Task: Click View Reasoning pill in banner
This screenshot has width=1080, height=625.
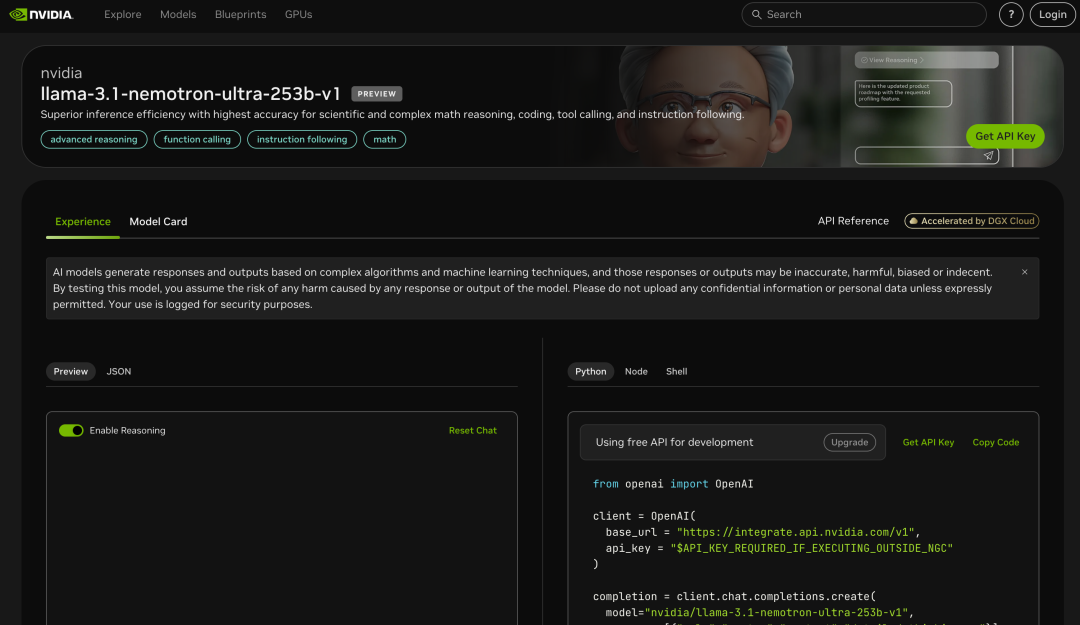Action: tap(926, 60)
